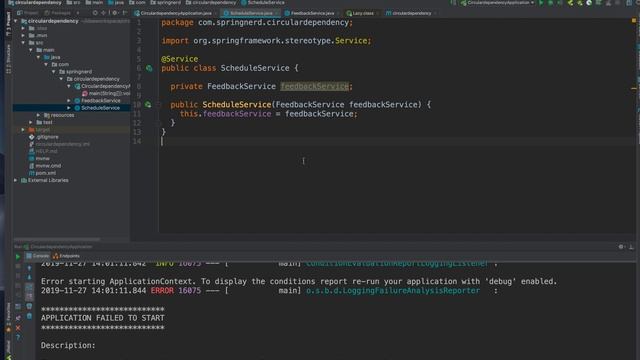The width and height of the screenshot is (640, 360).
Task: Toggle soft-wrap in console toolbar
Action: click(29, 287)
